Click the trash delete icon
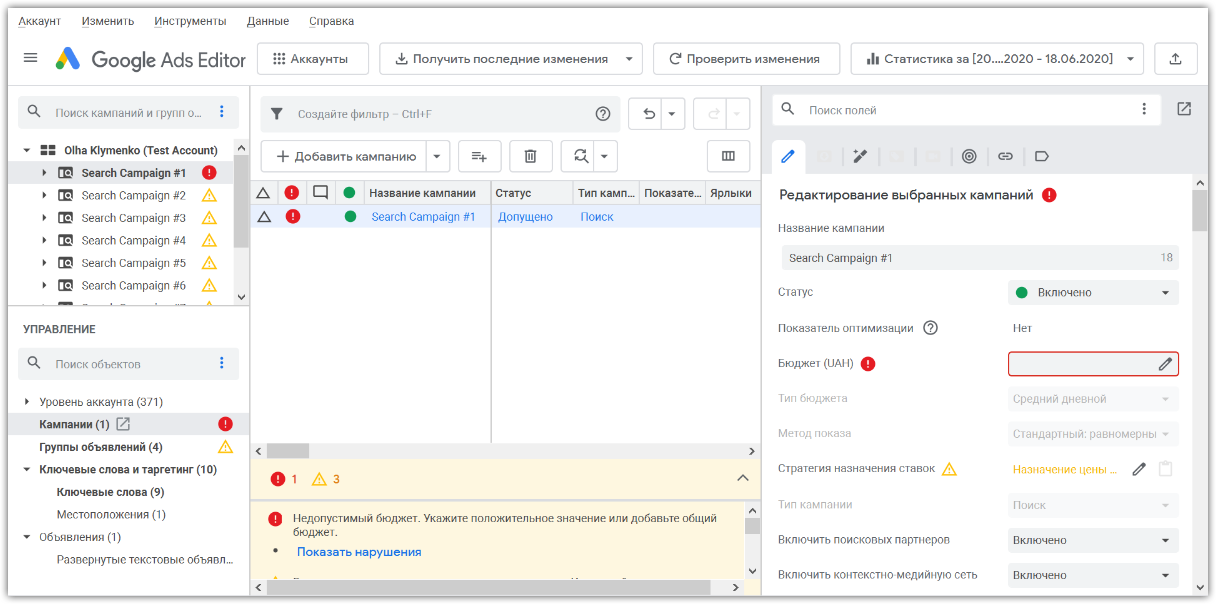Screen dimensions: 1216x604 click(531, 156)
